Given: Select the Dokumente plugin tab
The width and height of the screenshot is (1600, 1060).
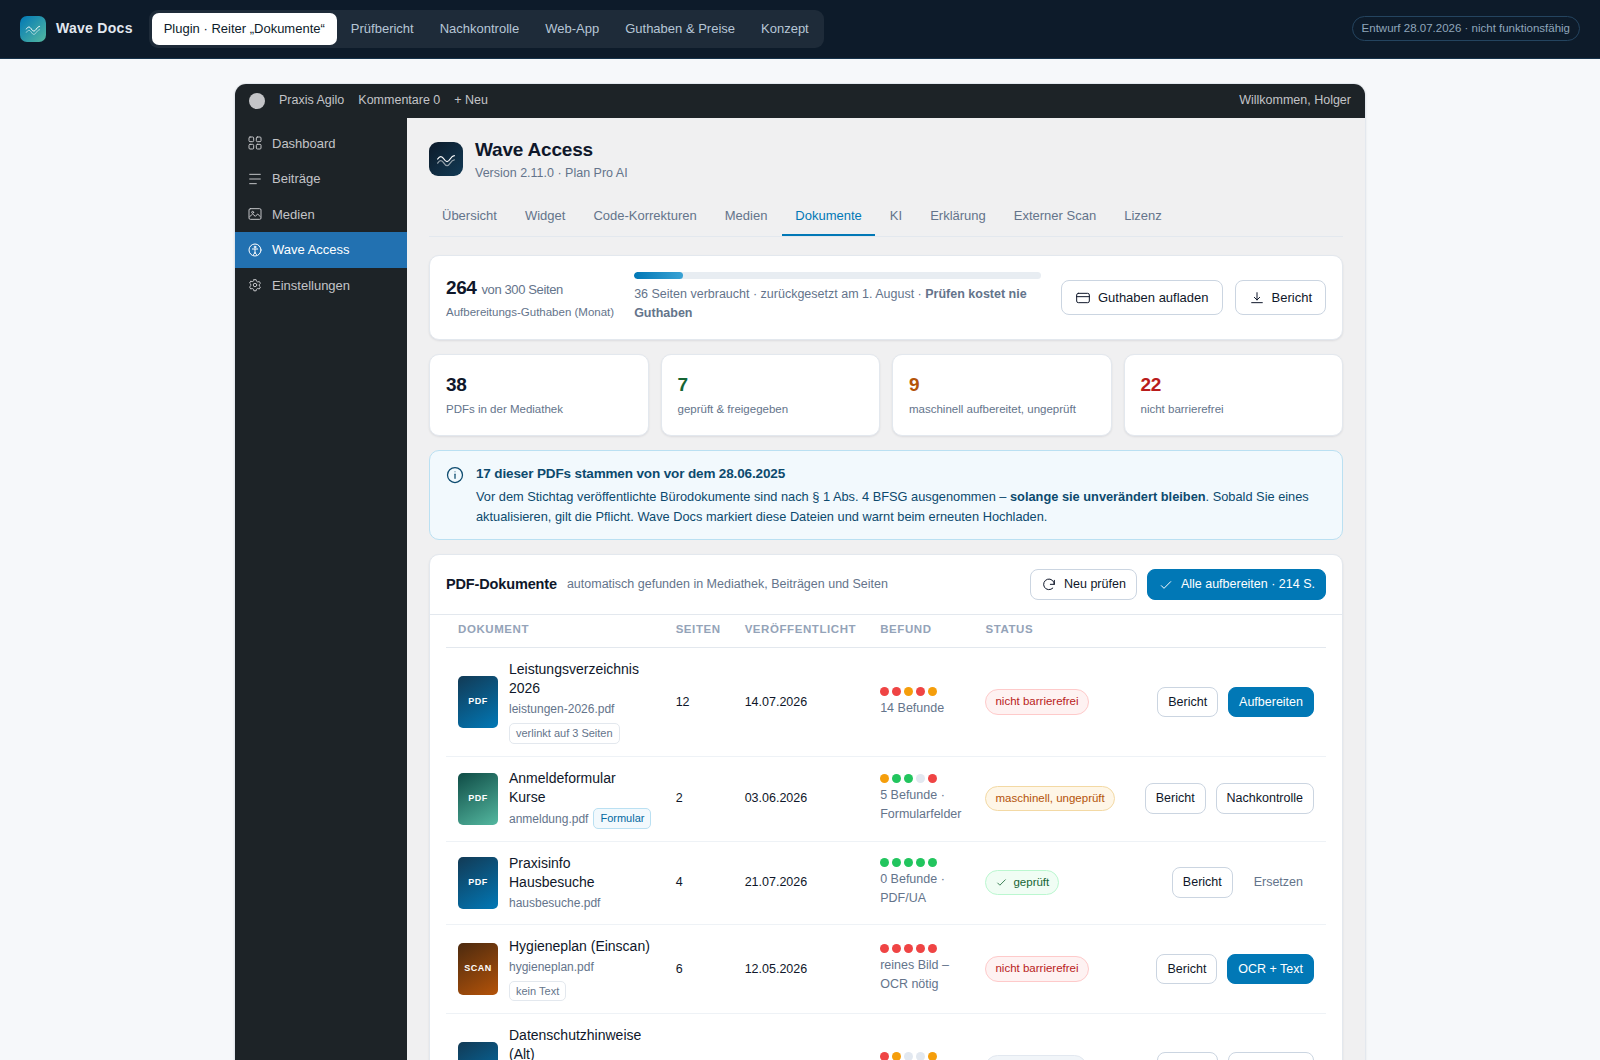Looking at the screenshot, I should 828,216.
